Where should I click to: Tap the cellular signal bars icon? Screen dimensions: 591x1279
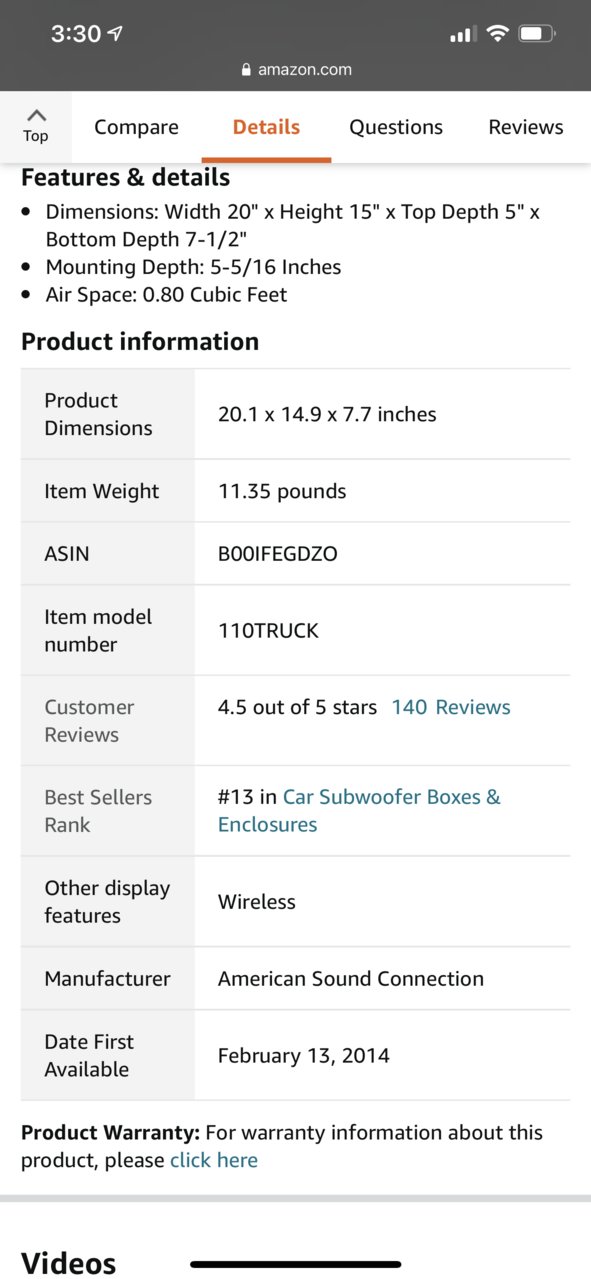click(462, 35)
